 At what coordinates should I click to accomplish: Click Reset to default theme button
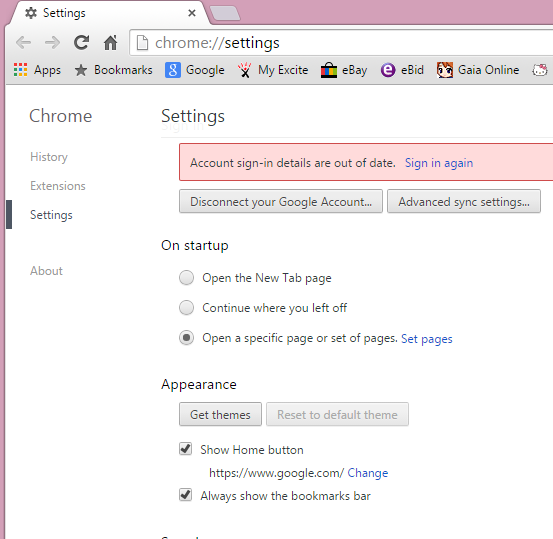[x=338, y=414]
